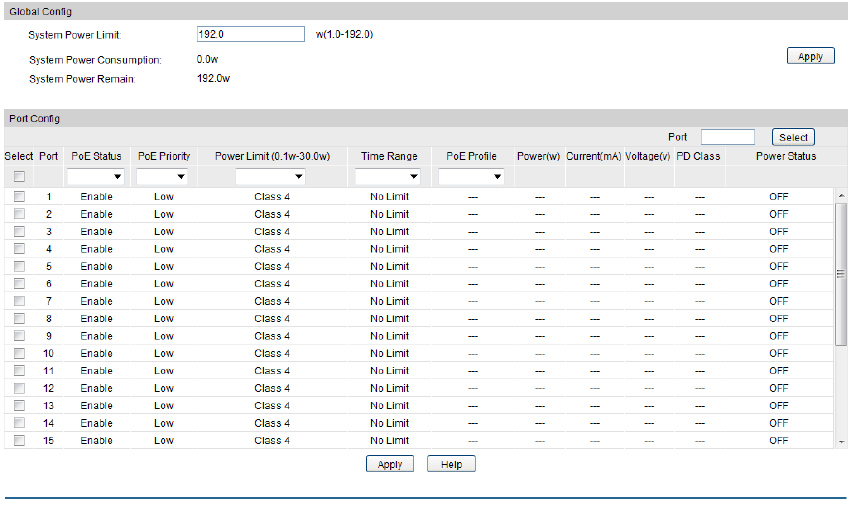The image size is (851, 505).
Task: Click the port table scrollbar thumb
Action: 841,274
